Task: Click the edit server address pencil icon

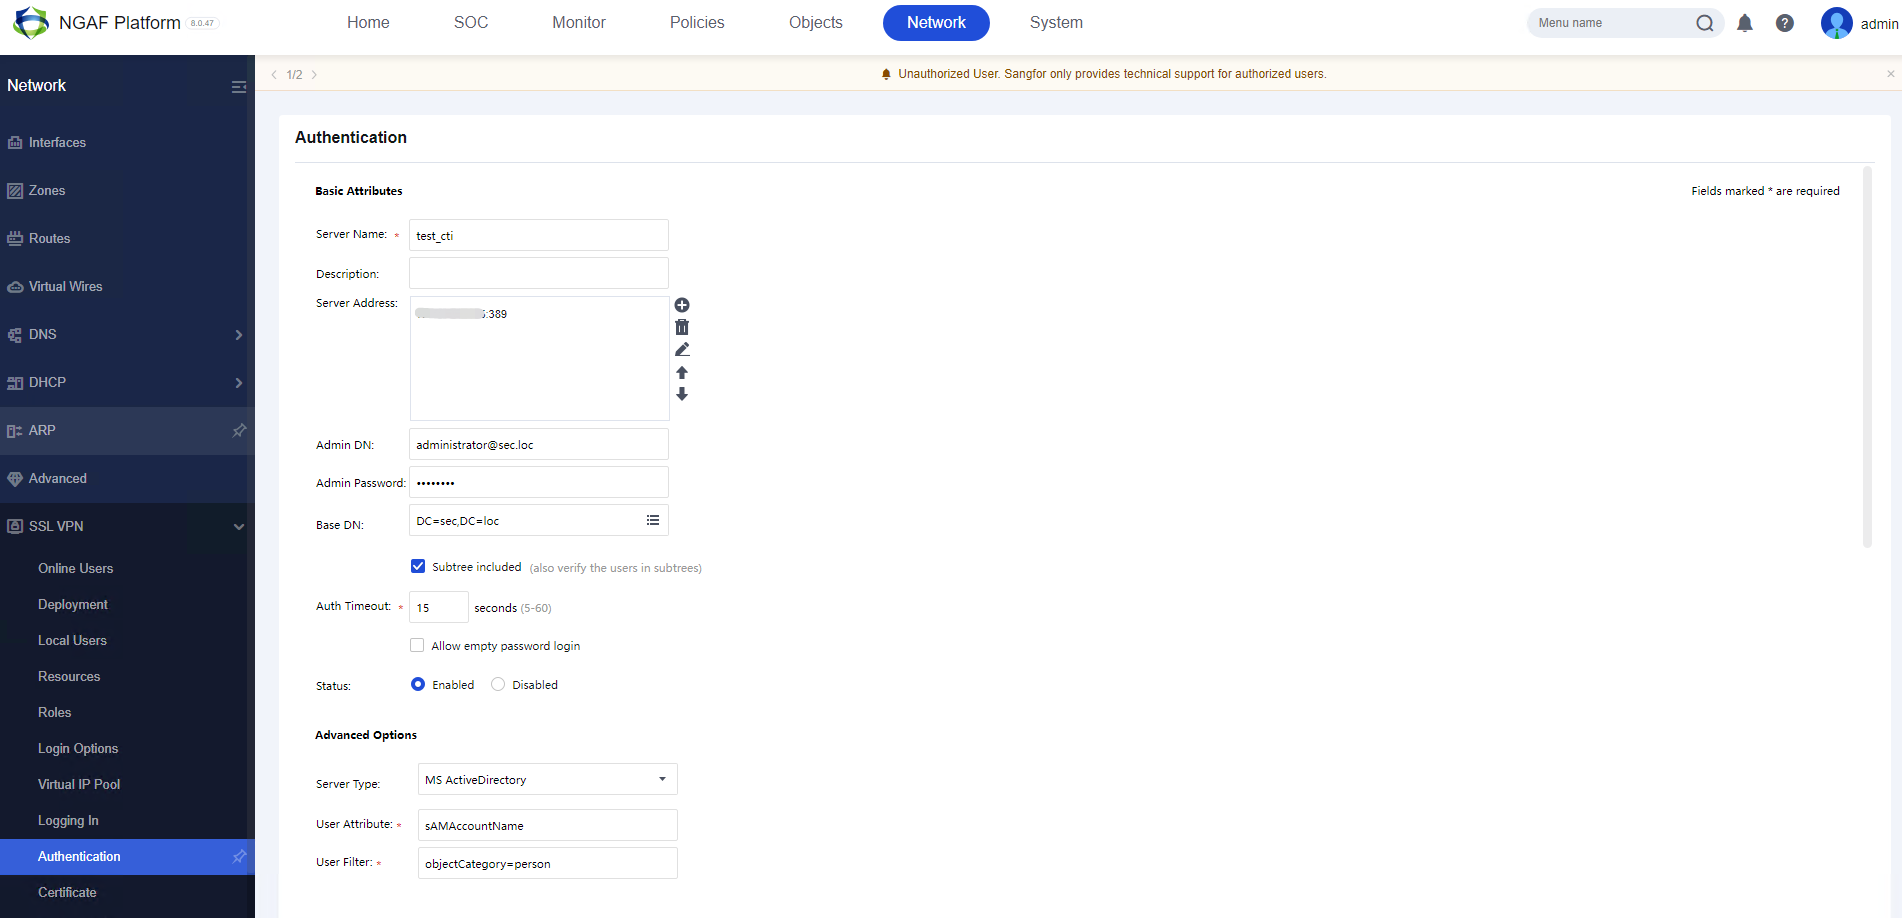Action: click(682, 349)
